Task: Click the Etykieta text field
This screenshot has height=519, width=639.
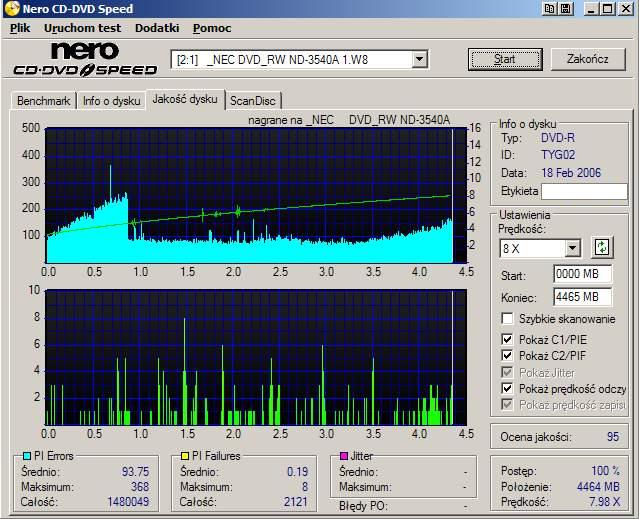Action: [x=584, y=191]
